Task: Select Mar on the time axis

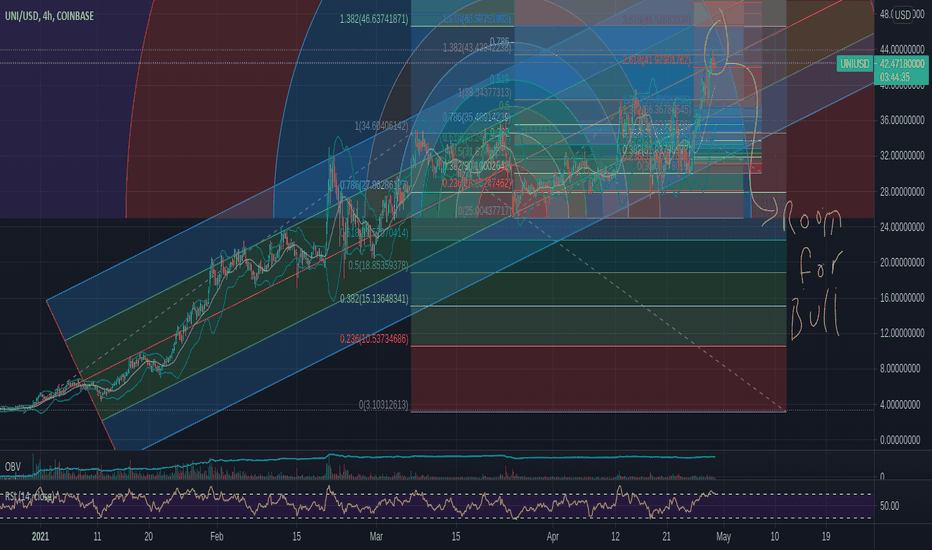Action: point(376,536)
